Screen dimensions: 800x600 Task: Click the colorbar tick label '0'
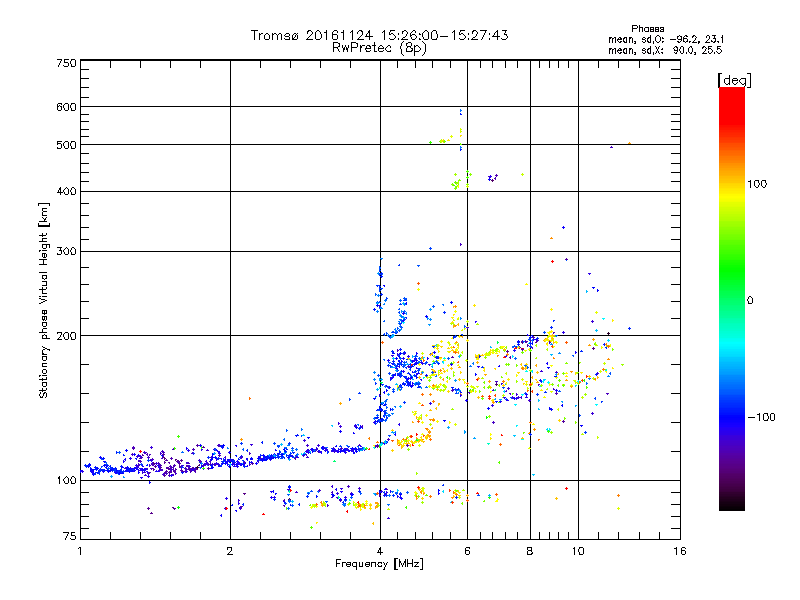[749, 301]
